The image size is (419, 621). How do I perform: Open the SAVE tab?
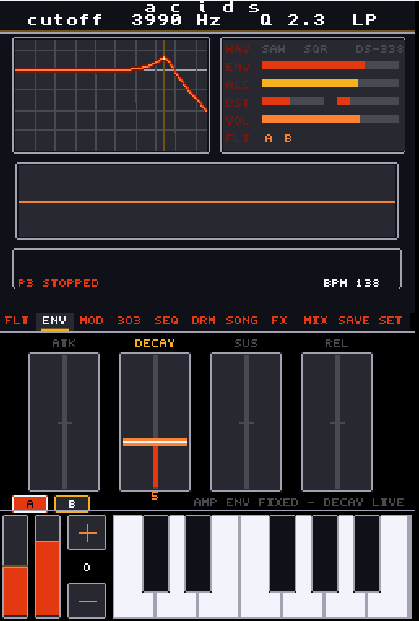354,320
